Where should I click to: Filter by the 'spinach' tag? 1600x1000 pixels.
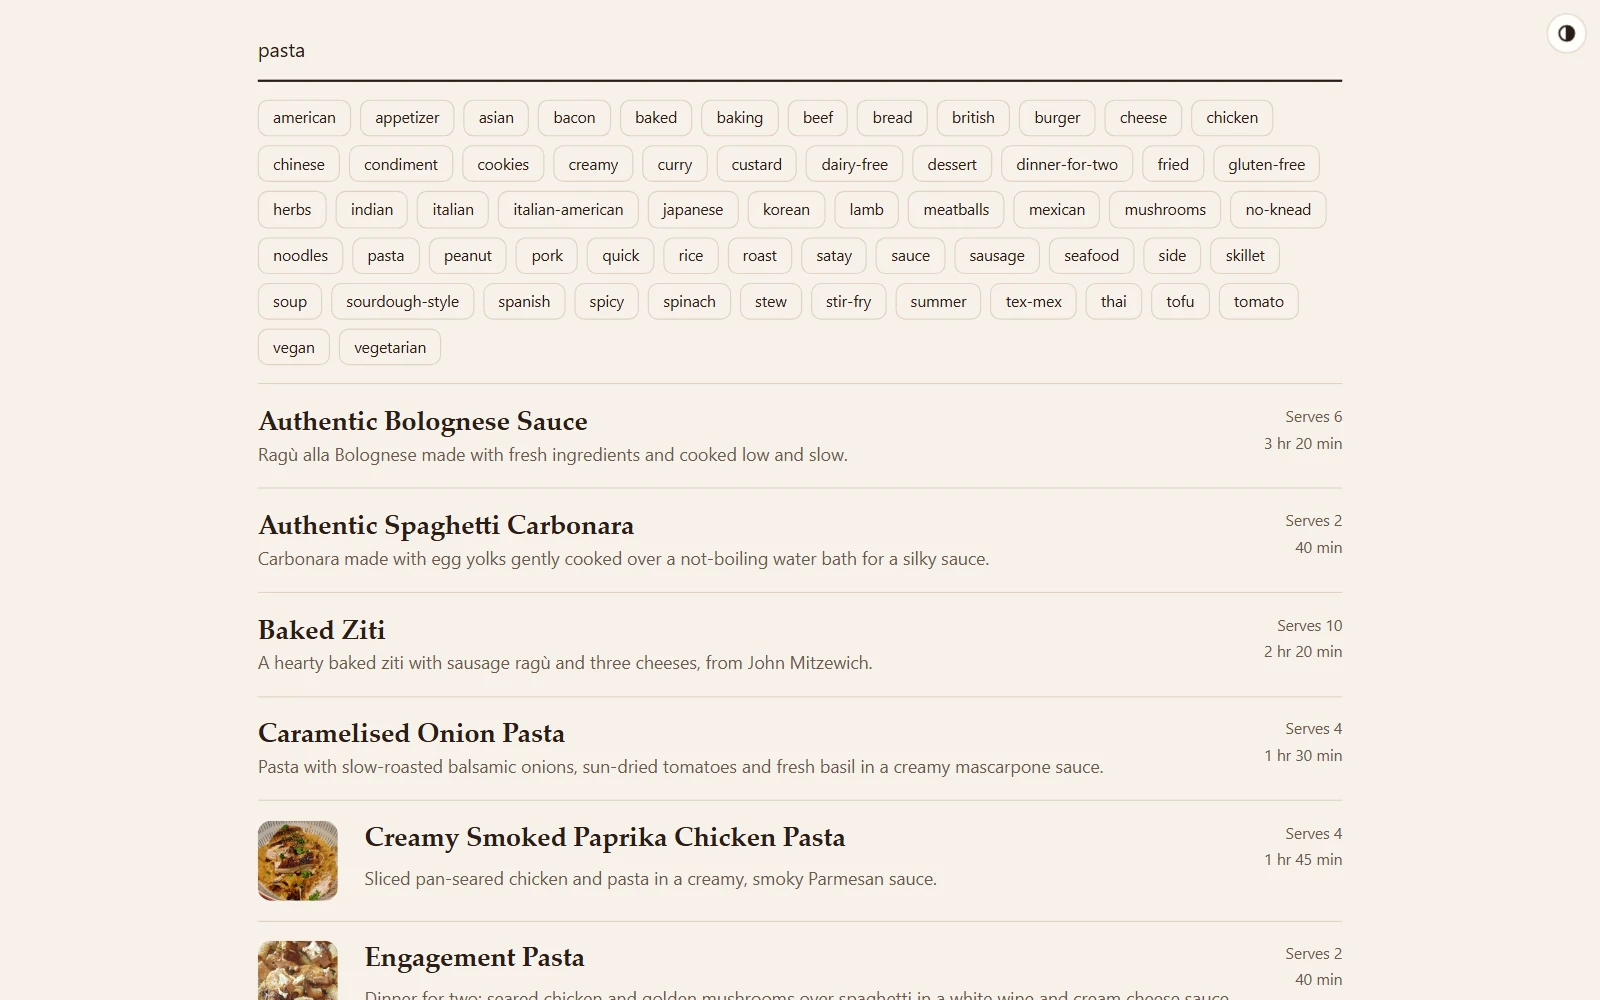coord(689,302)
